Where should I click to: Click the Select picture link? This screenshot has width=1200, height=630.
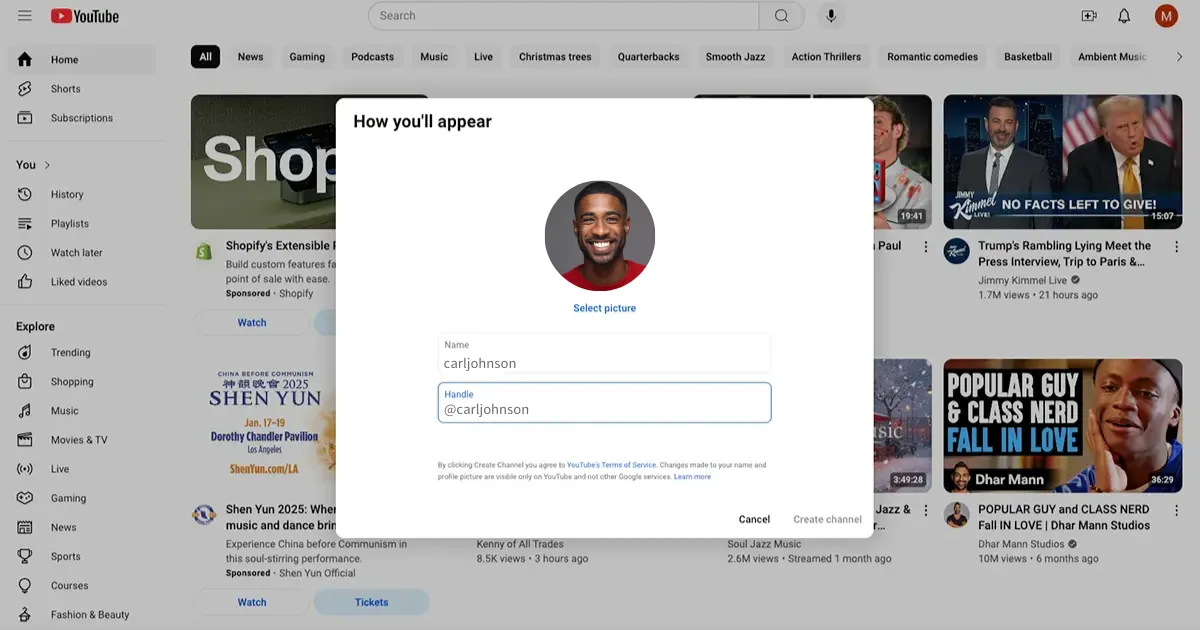click(604, 308)
